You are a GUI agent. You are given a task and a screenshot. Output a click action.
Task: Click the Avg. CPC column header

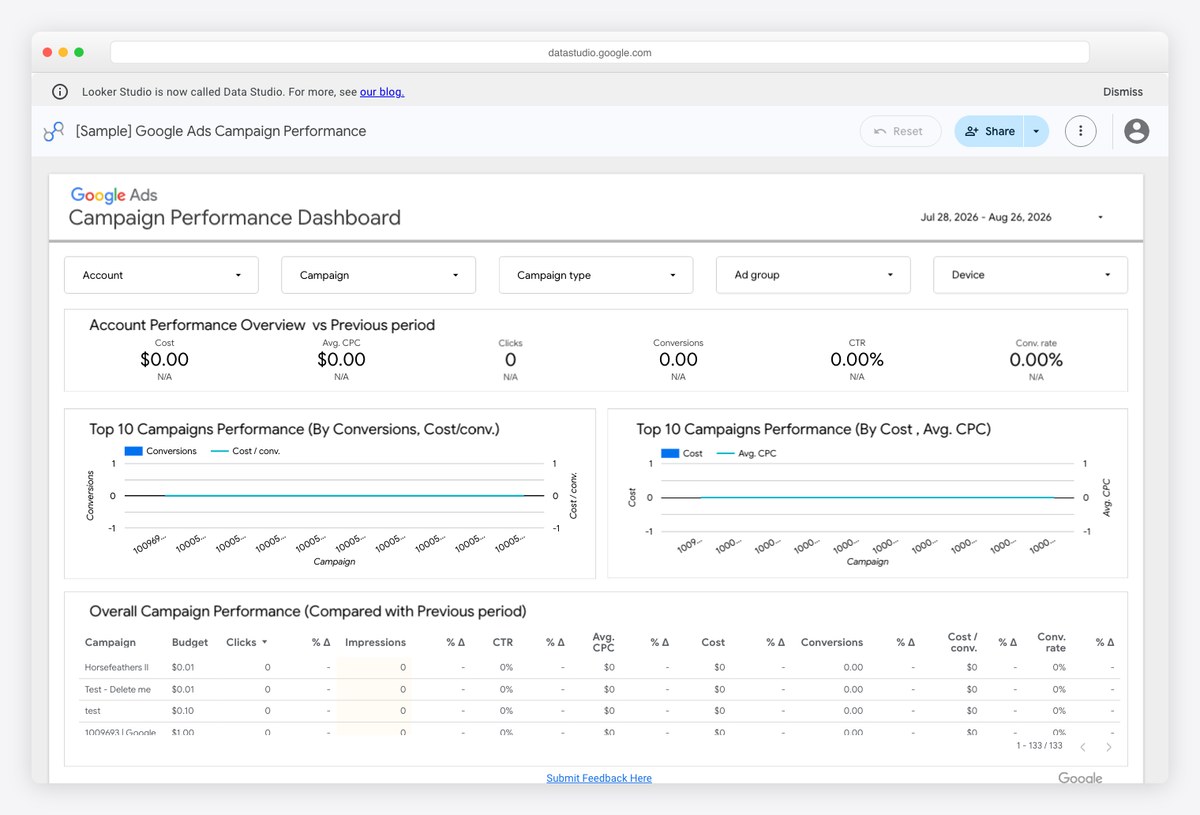(603, 642)
